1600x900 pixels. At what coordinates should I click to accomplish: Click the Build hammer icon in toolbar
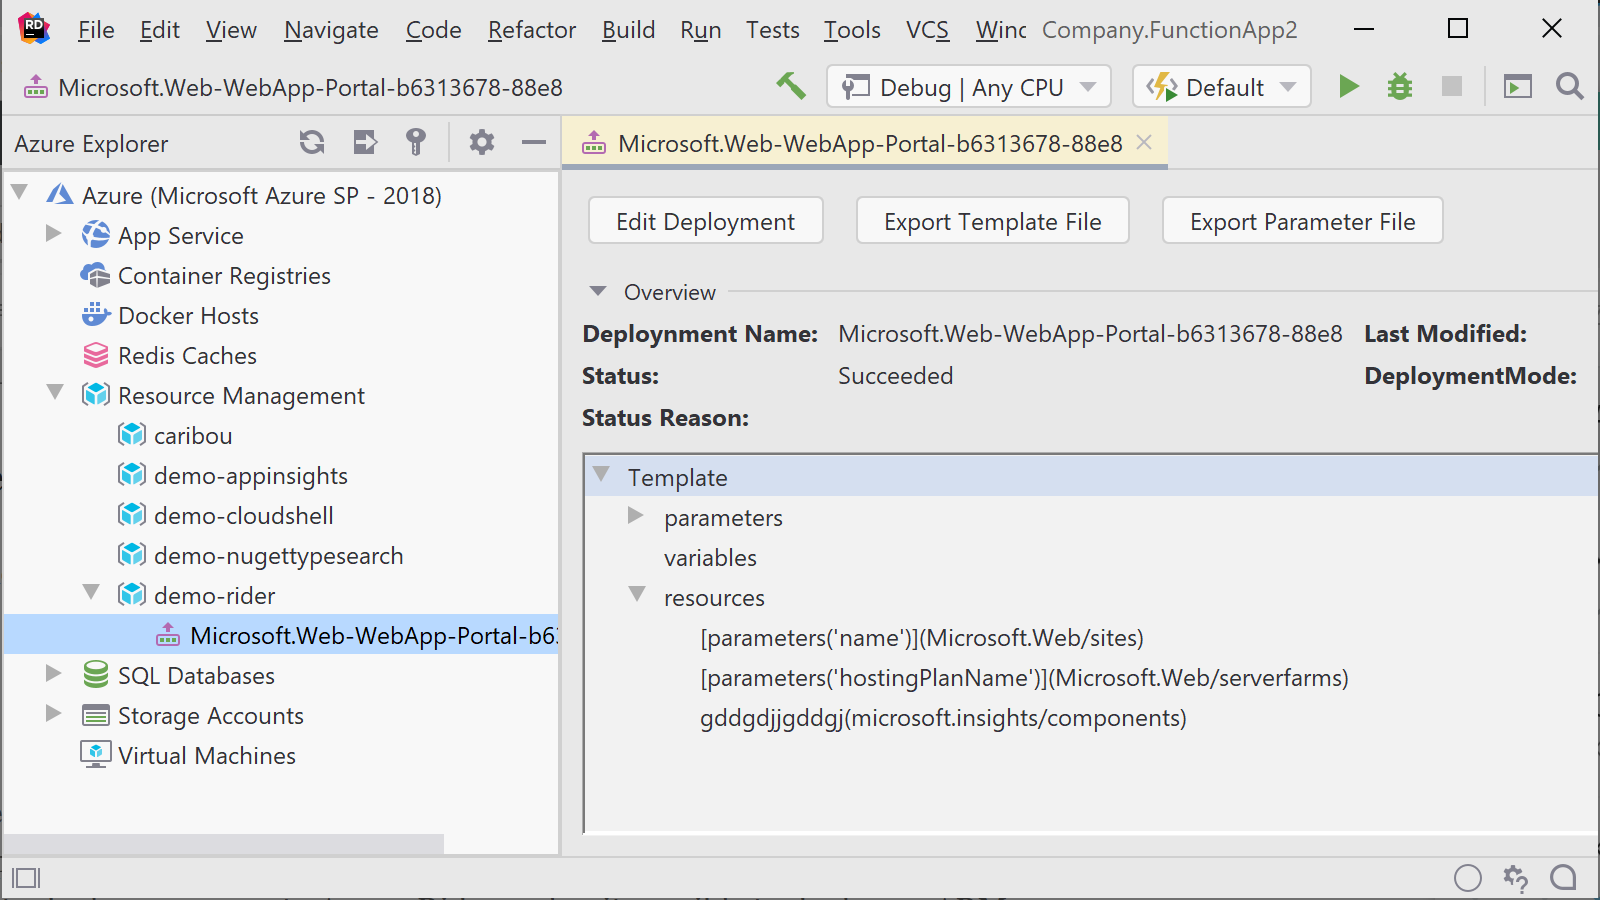pos(791,86)
